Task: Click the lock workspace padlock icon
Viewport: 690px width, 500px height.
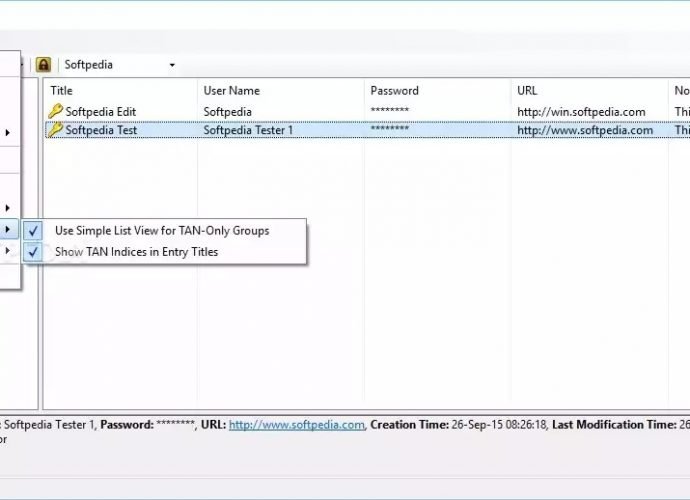Action: [43, 65]
